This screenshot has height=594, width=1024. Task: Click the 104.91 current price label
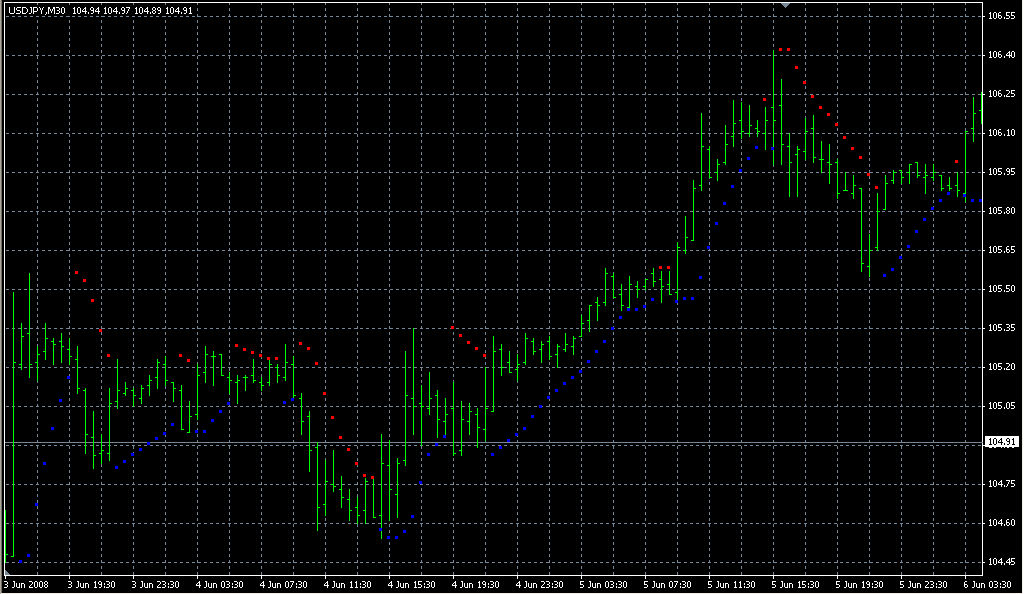[x=1001, y=442]
